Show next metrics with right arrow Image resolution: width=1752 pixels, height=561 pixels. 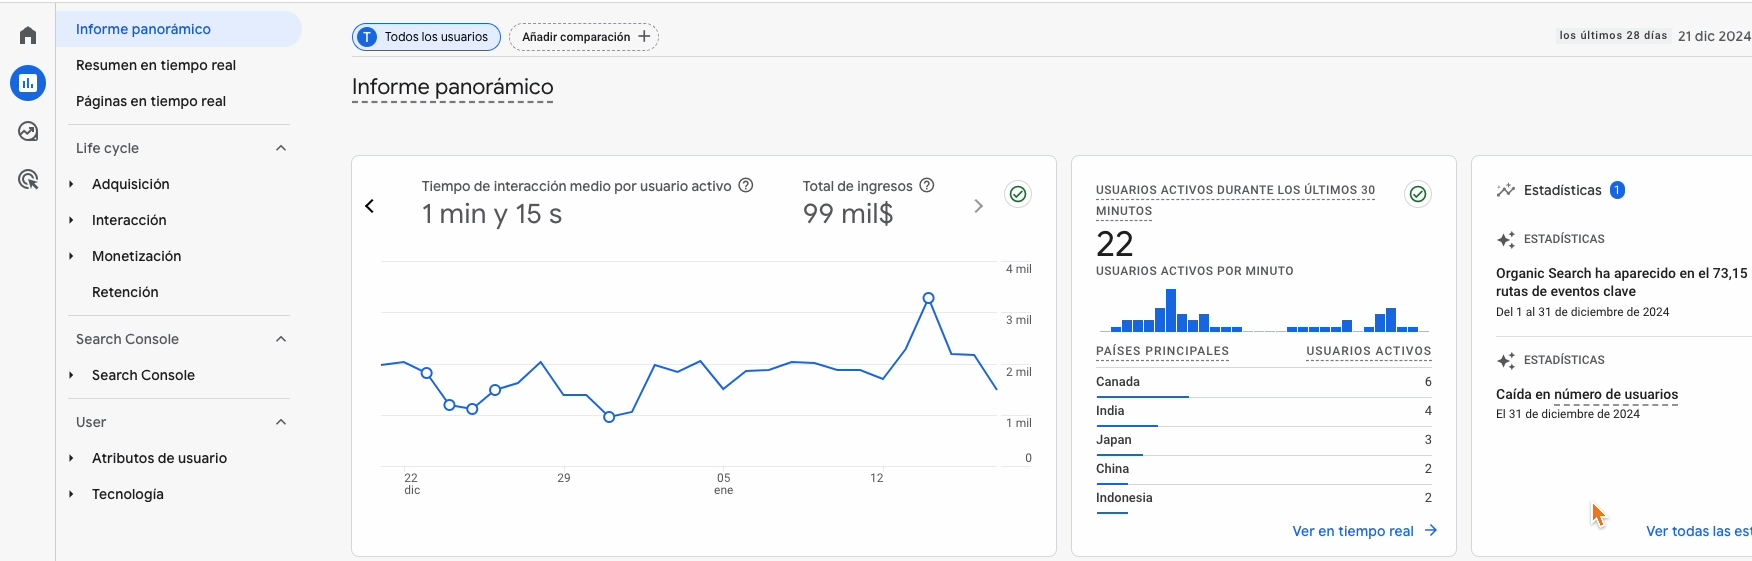pos(978,206)
